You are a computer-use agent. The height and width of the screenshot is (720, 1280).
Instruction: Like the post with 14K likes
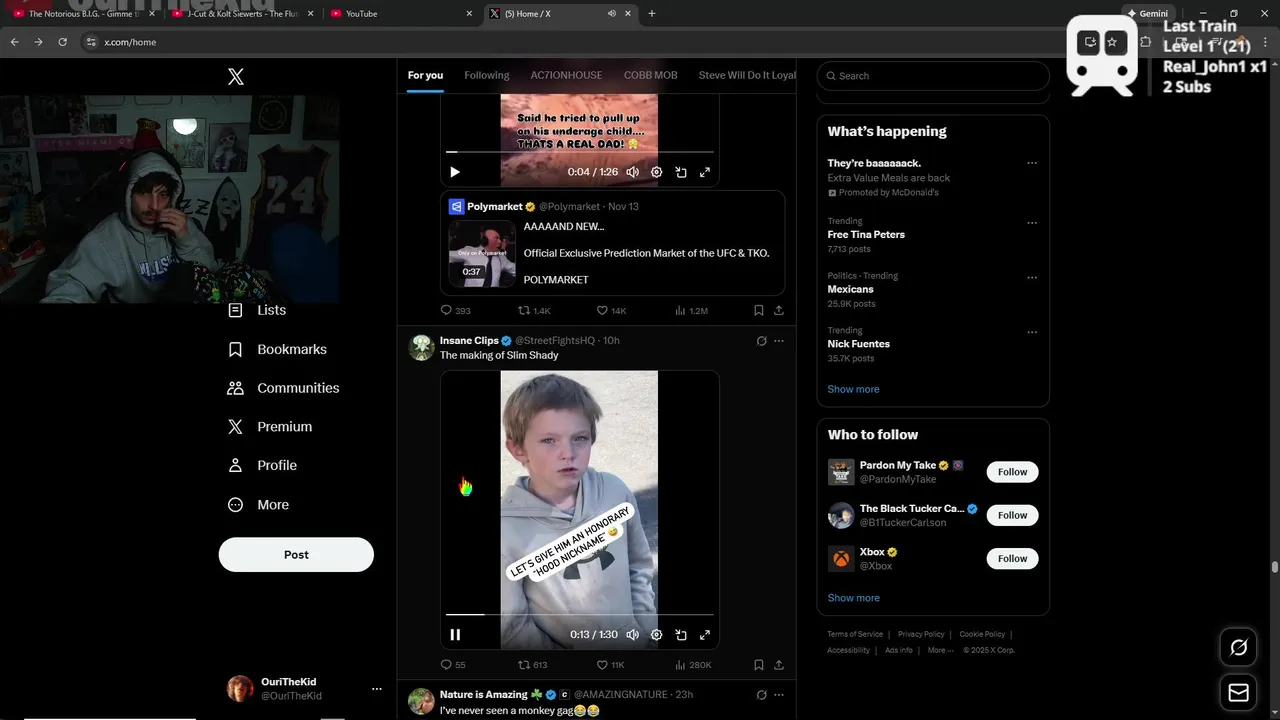611,311
